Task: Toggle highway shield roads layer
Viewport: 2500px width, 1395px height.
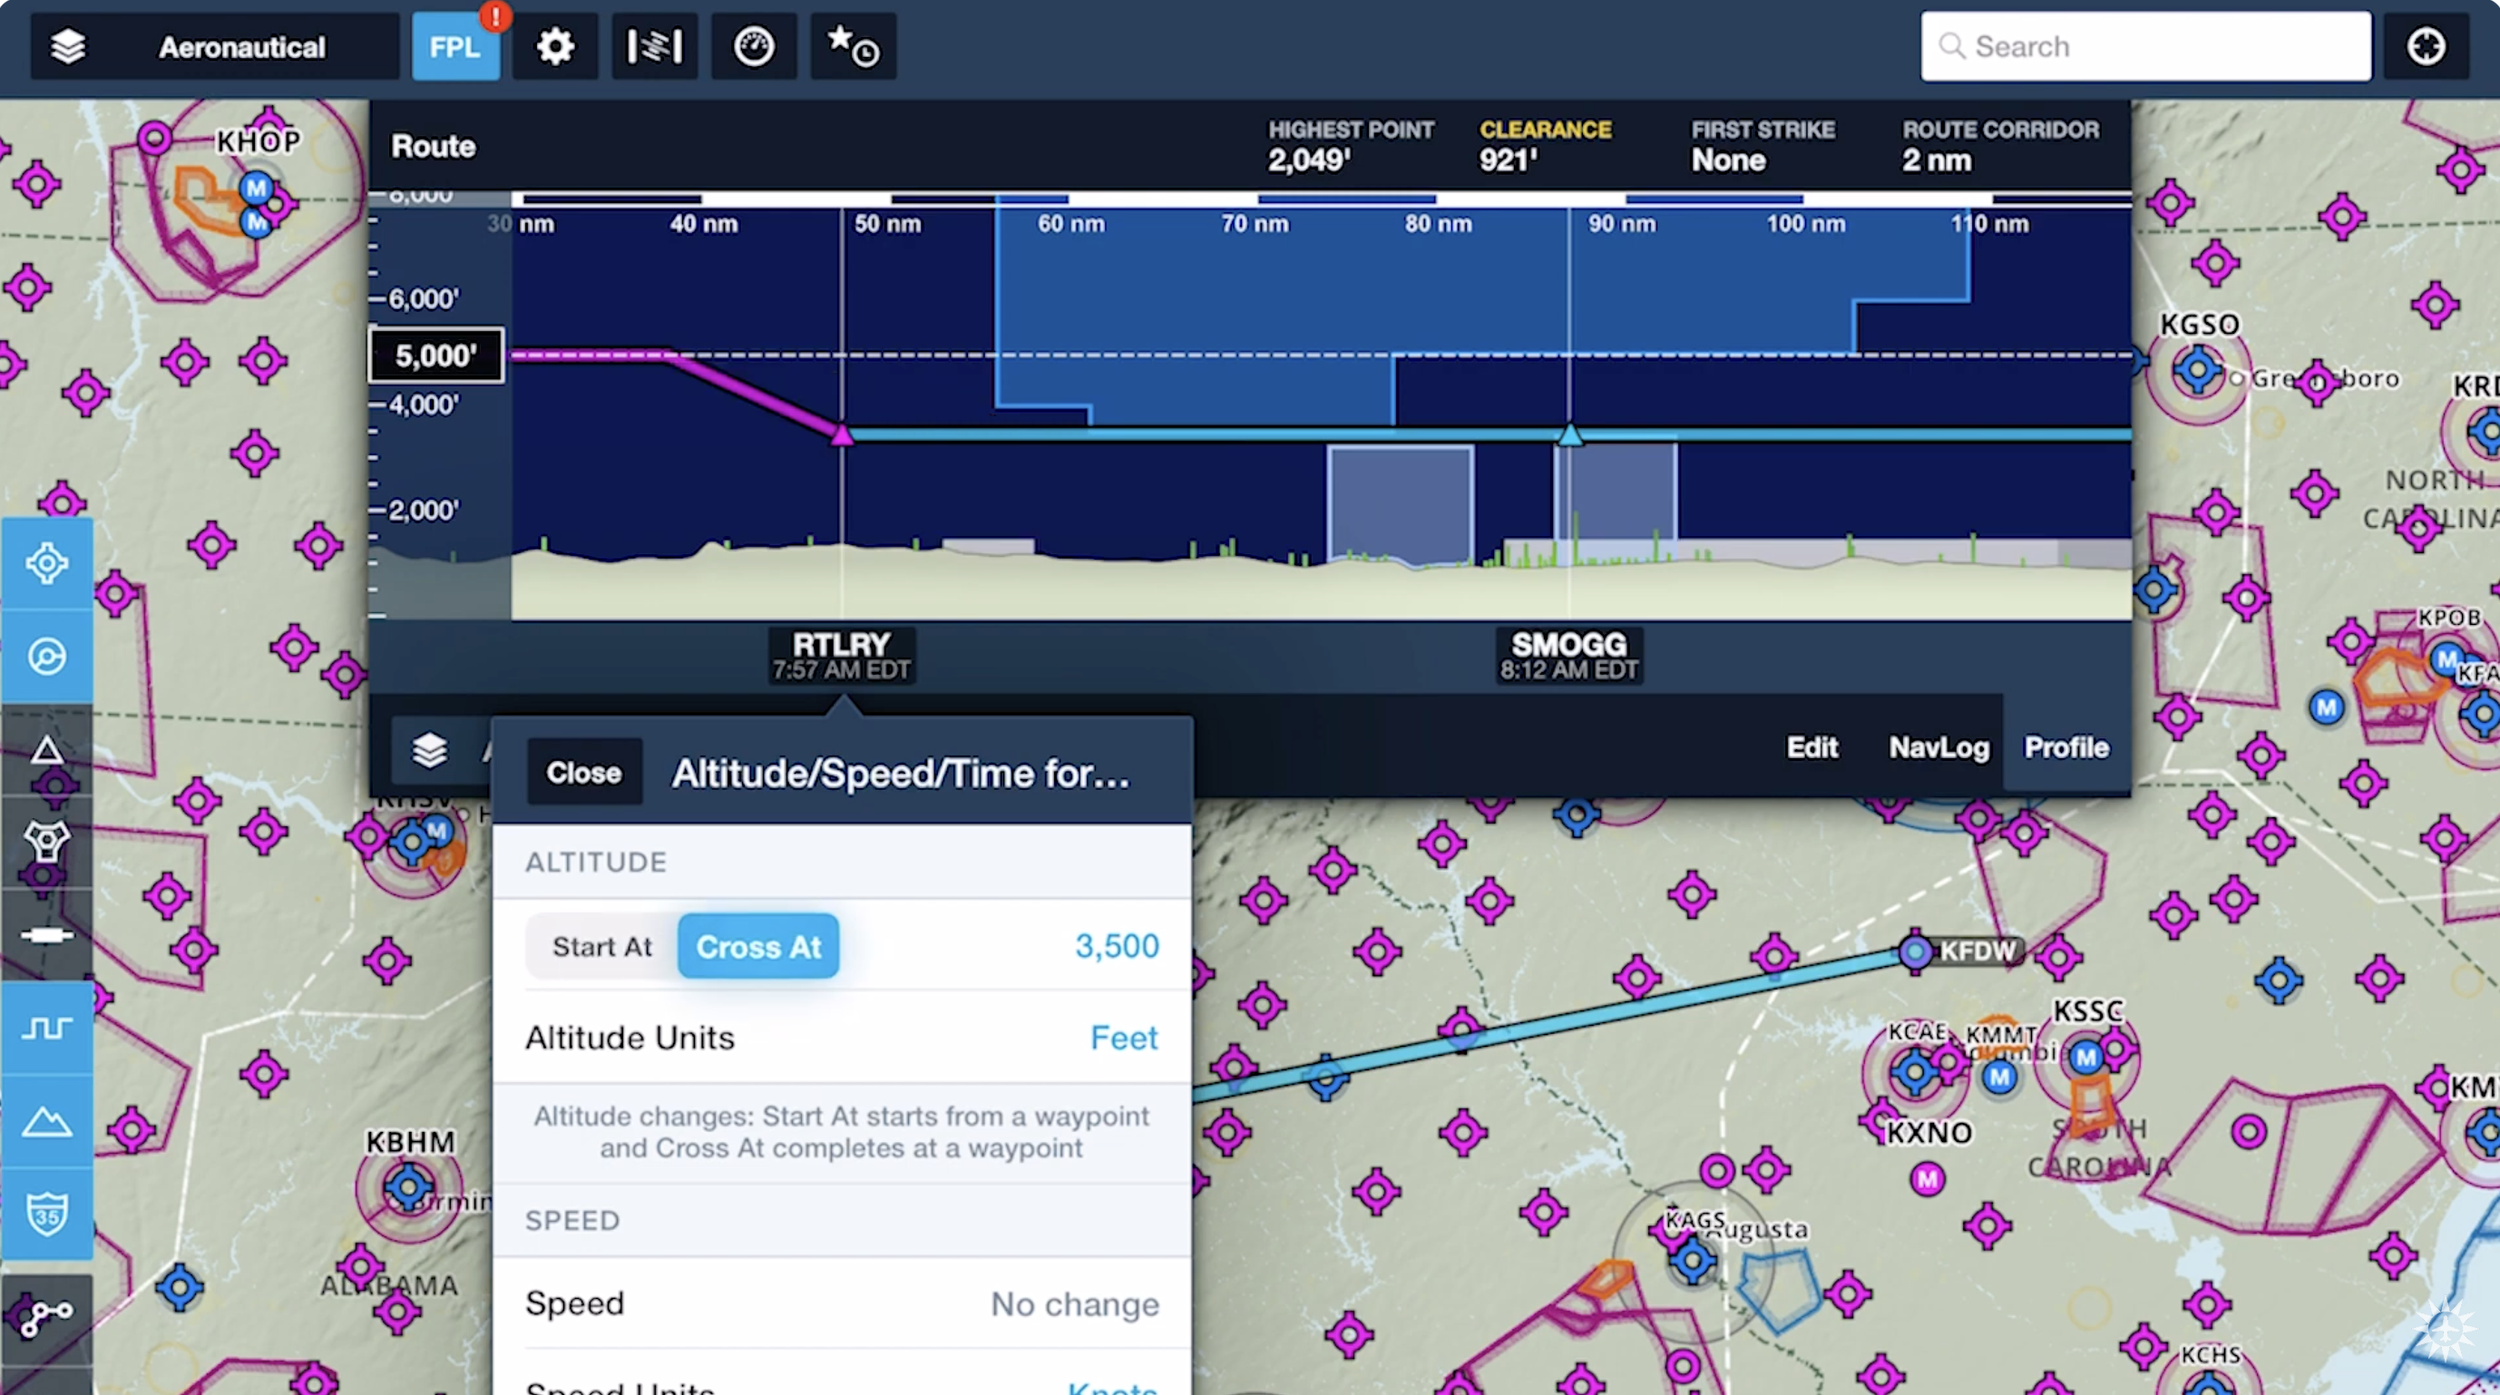Action: (47, 1214)
